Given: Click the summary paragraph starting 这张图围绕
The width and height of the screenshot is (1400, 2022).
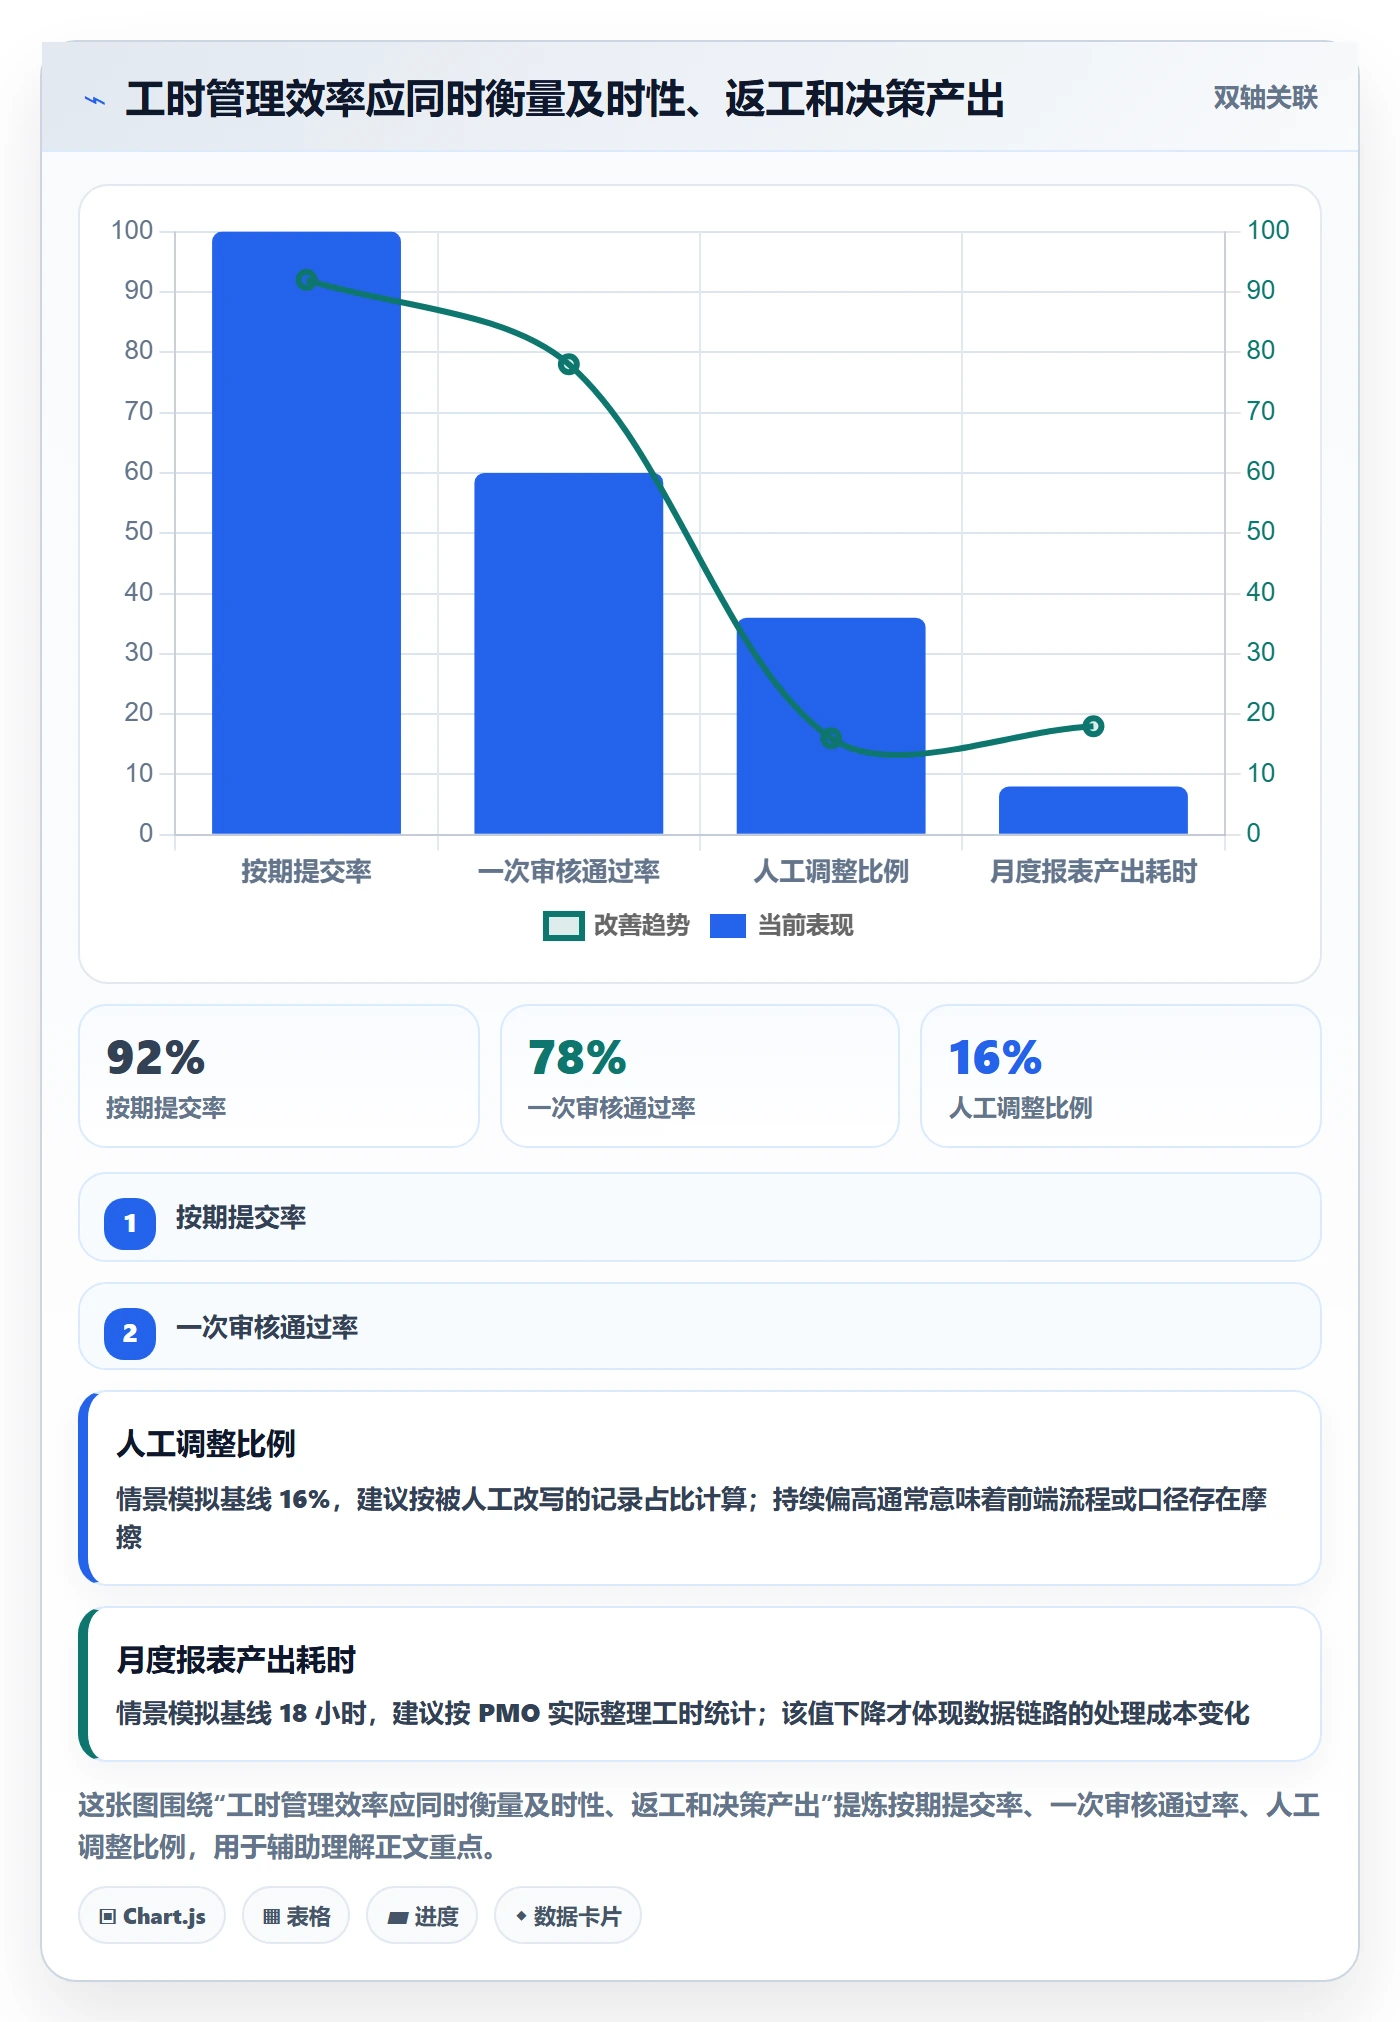Looking at the screenshot, I should (x=699, y=1826).
